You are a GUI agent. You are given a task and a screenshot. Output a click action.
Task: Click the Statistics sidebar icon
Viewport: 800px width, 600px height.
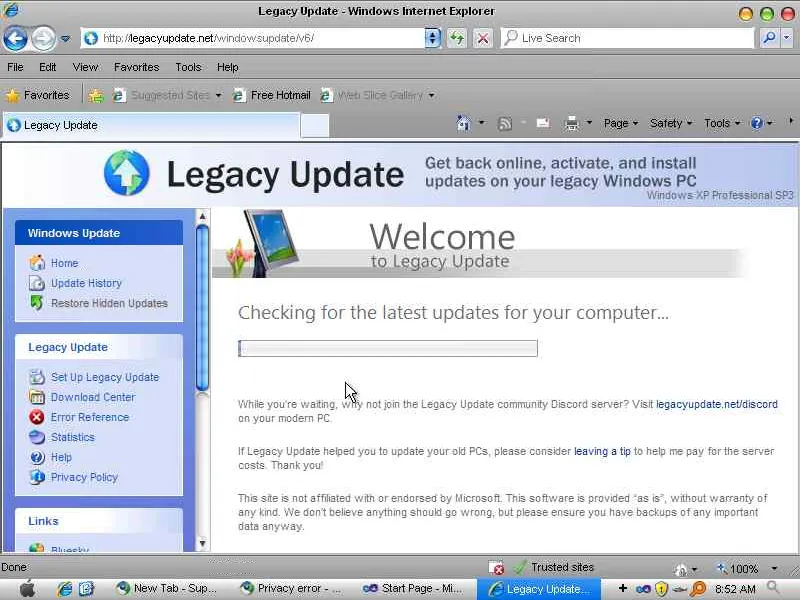click(x=37, y=437)
